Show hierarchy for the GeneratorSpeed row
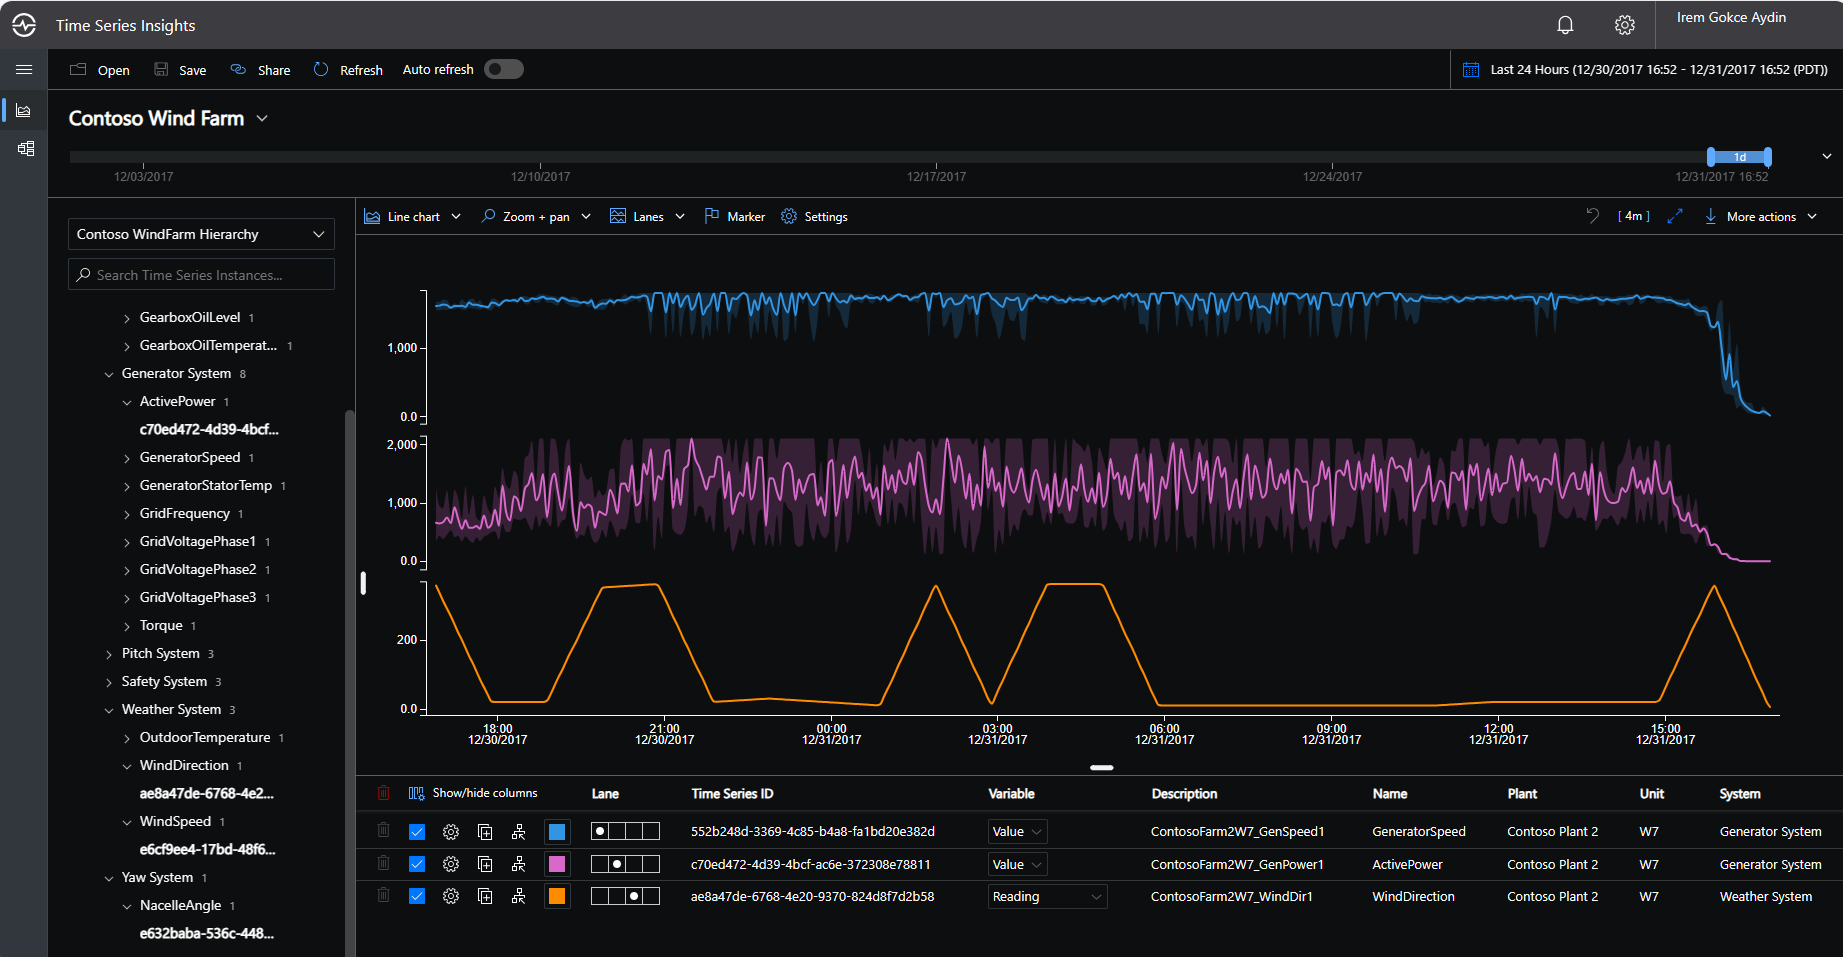Viewport: 1843px width, 957px height. [518, 832]
